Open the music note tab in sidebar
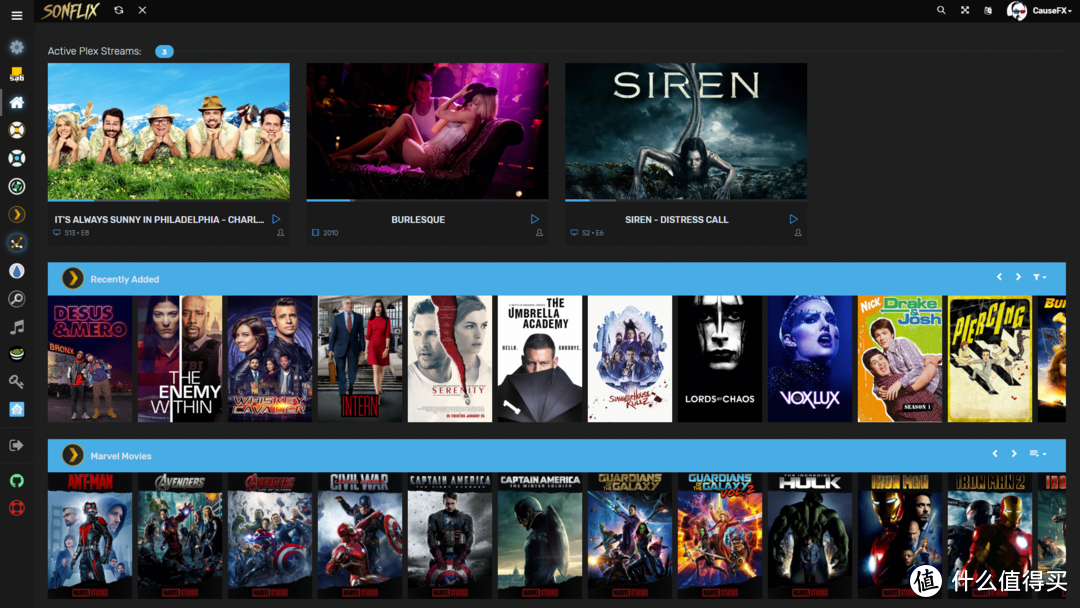Viewport: 1080px width, 608px height. click(x=16, y=326)
